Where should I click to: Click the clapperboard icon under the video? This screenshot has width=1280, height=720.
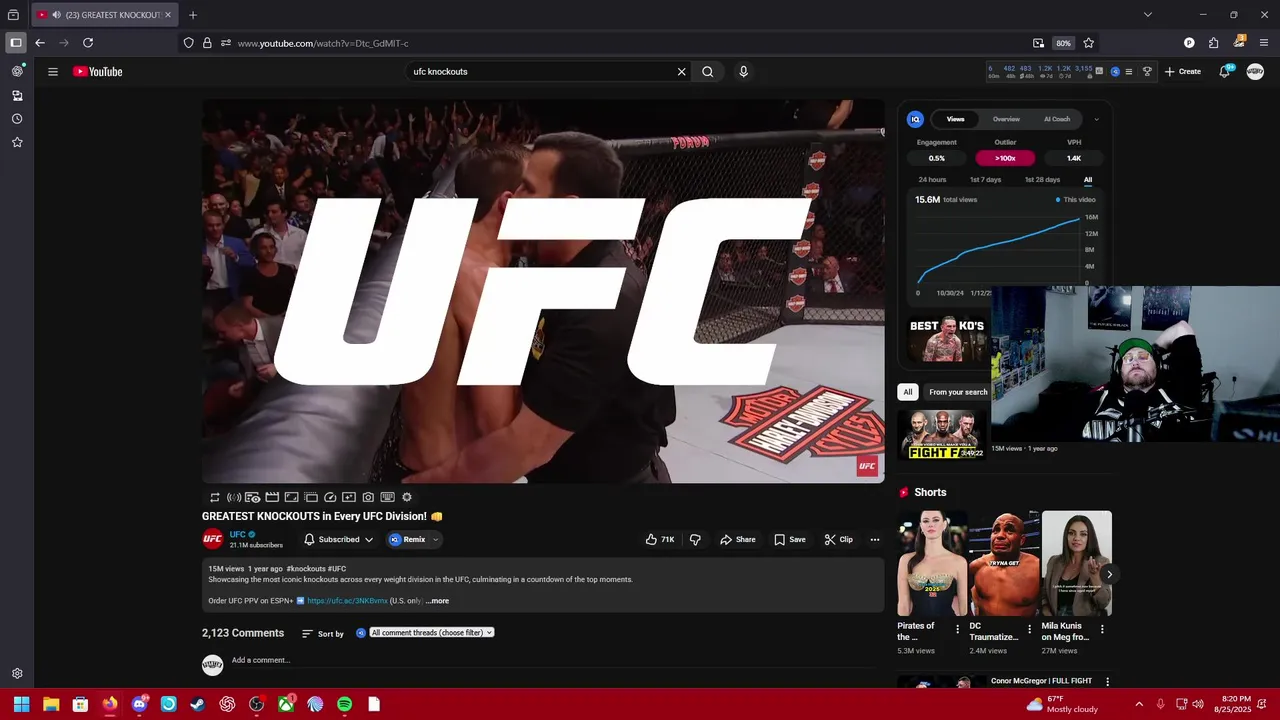(x=272, y=497)
